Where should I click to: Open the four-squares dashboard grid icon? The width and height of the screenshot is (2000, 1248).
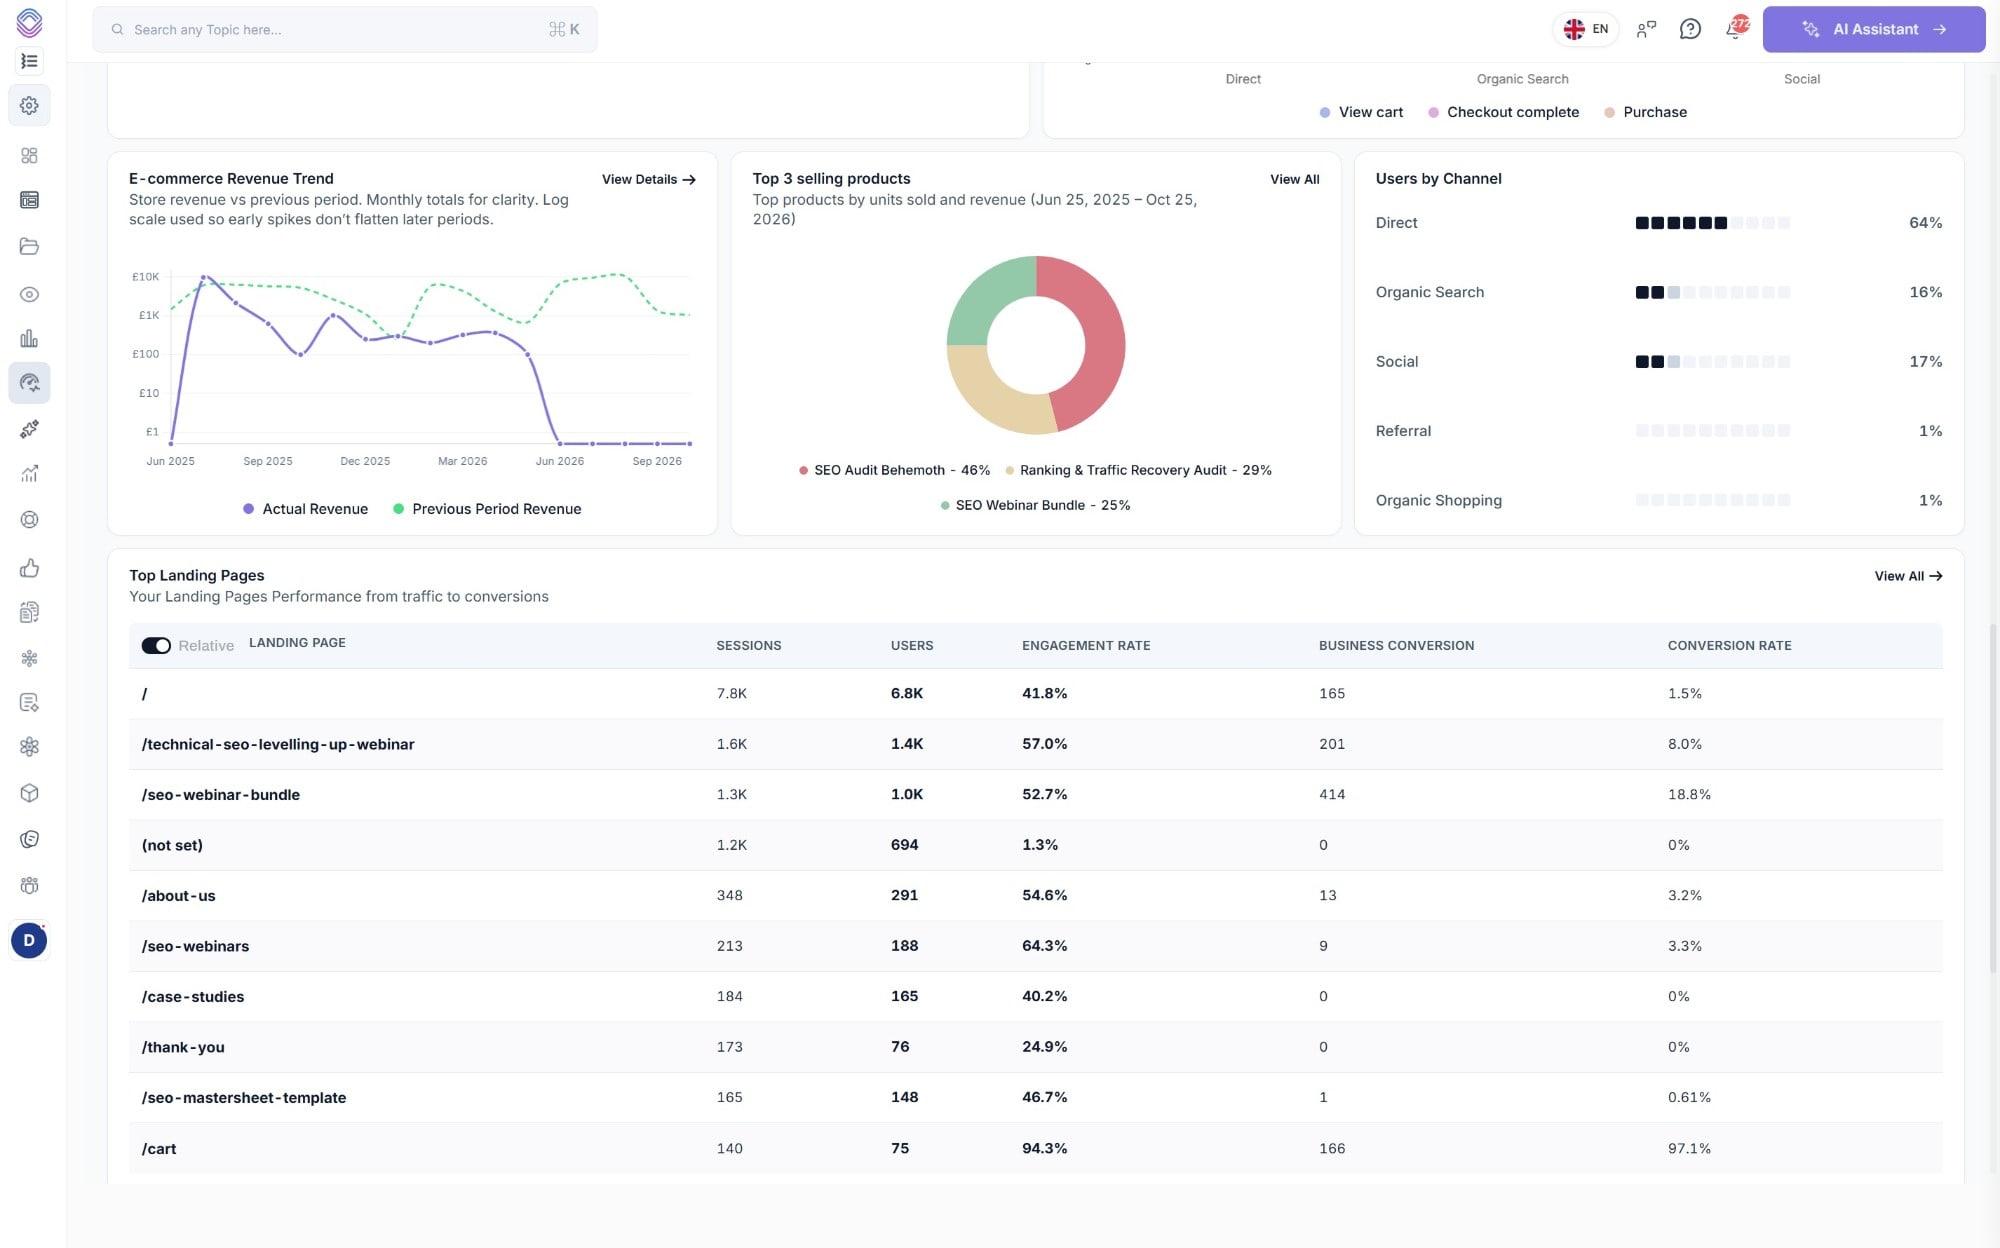(x=29, y=156)
